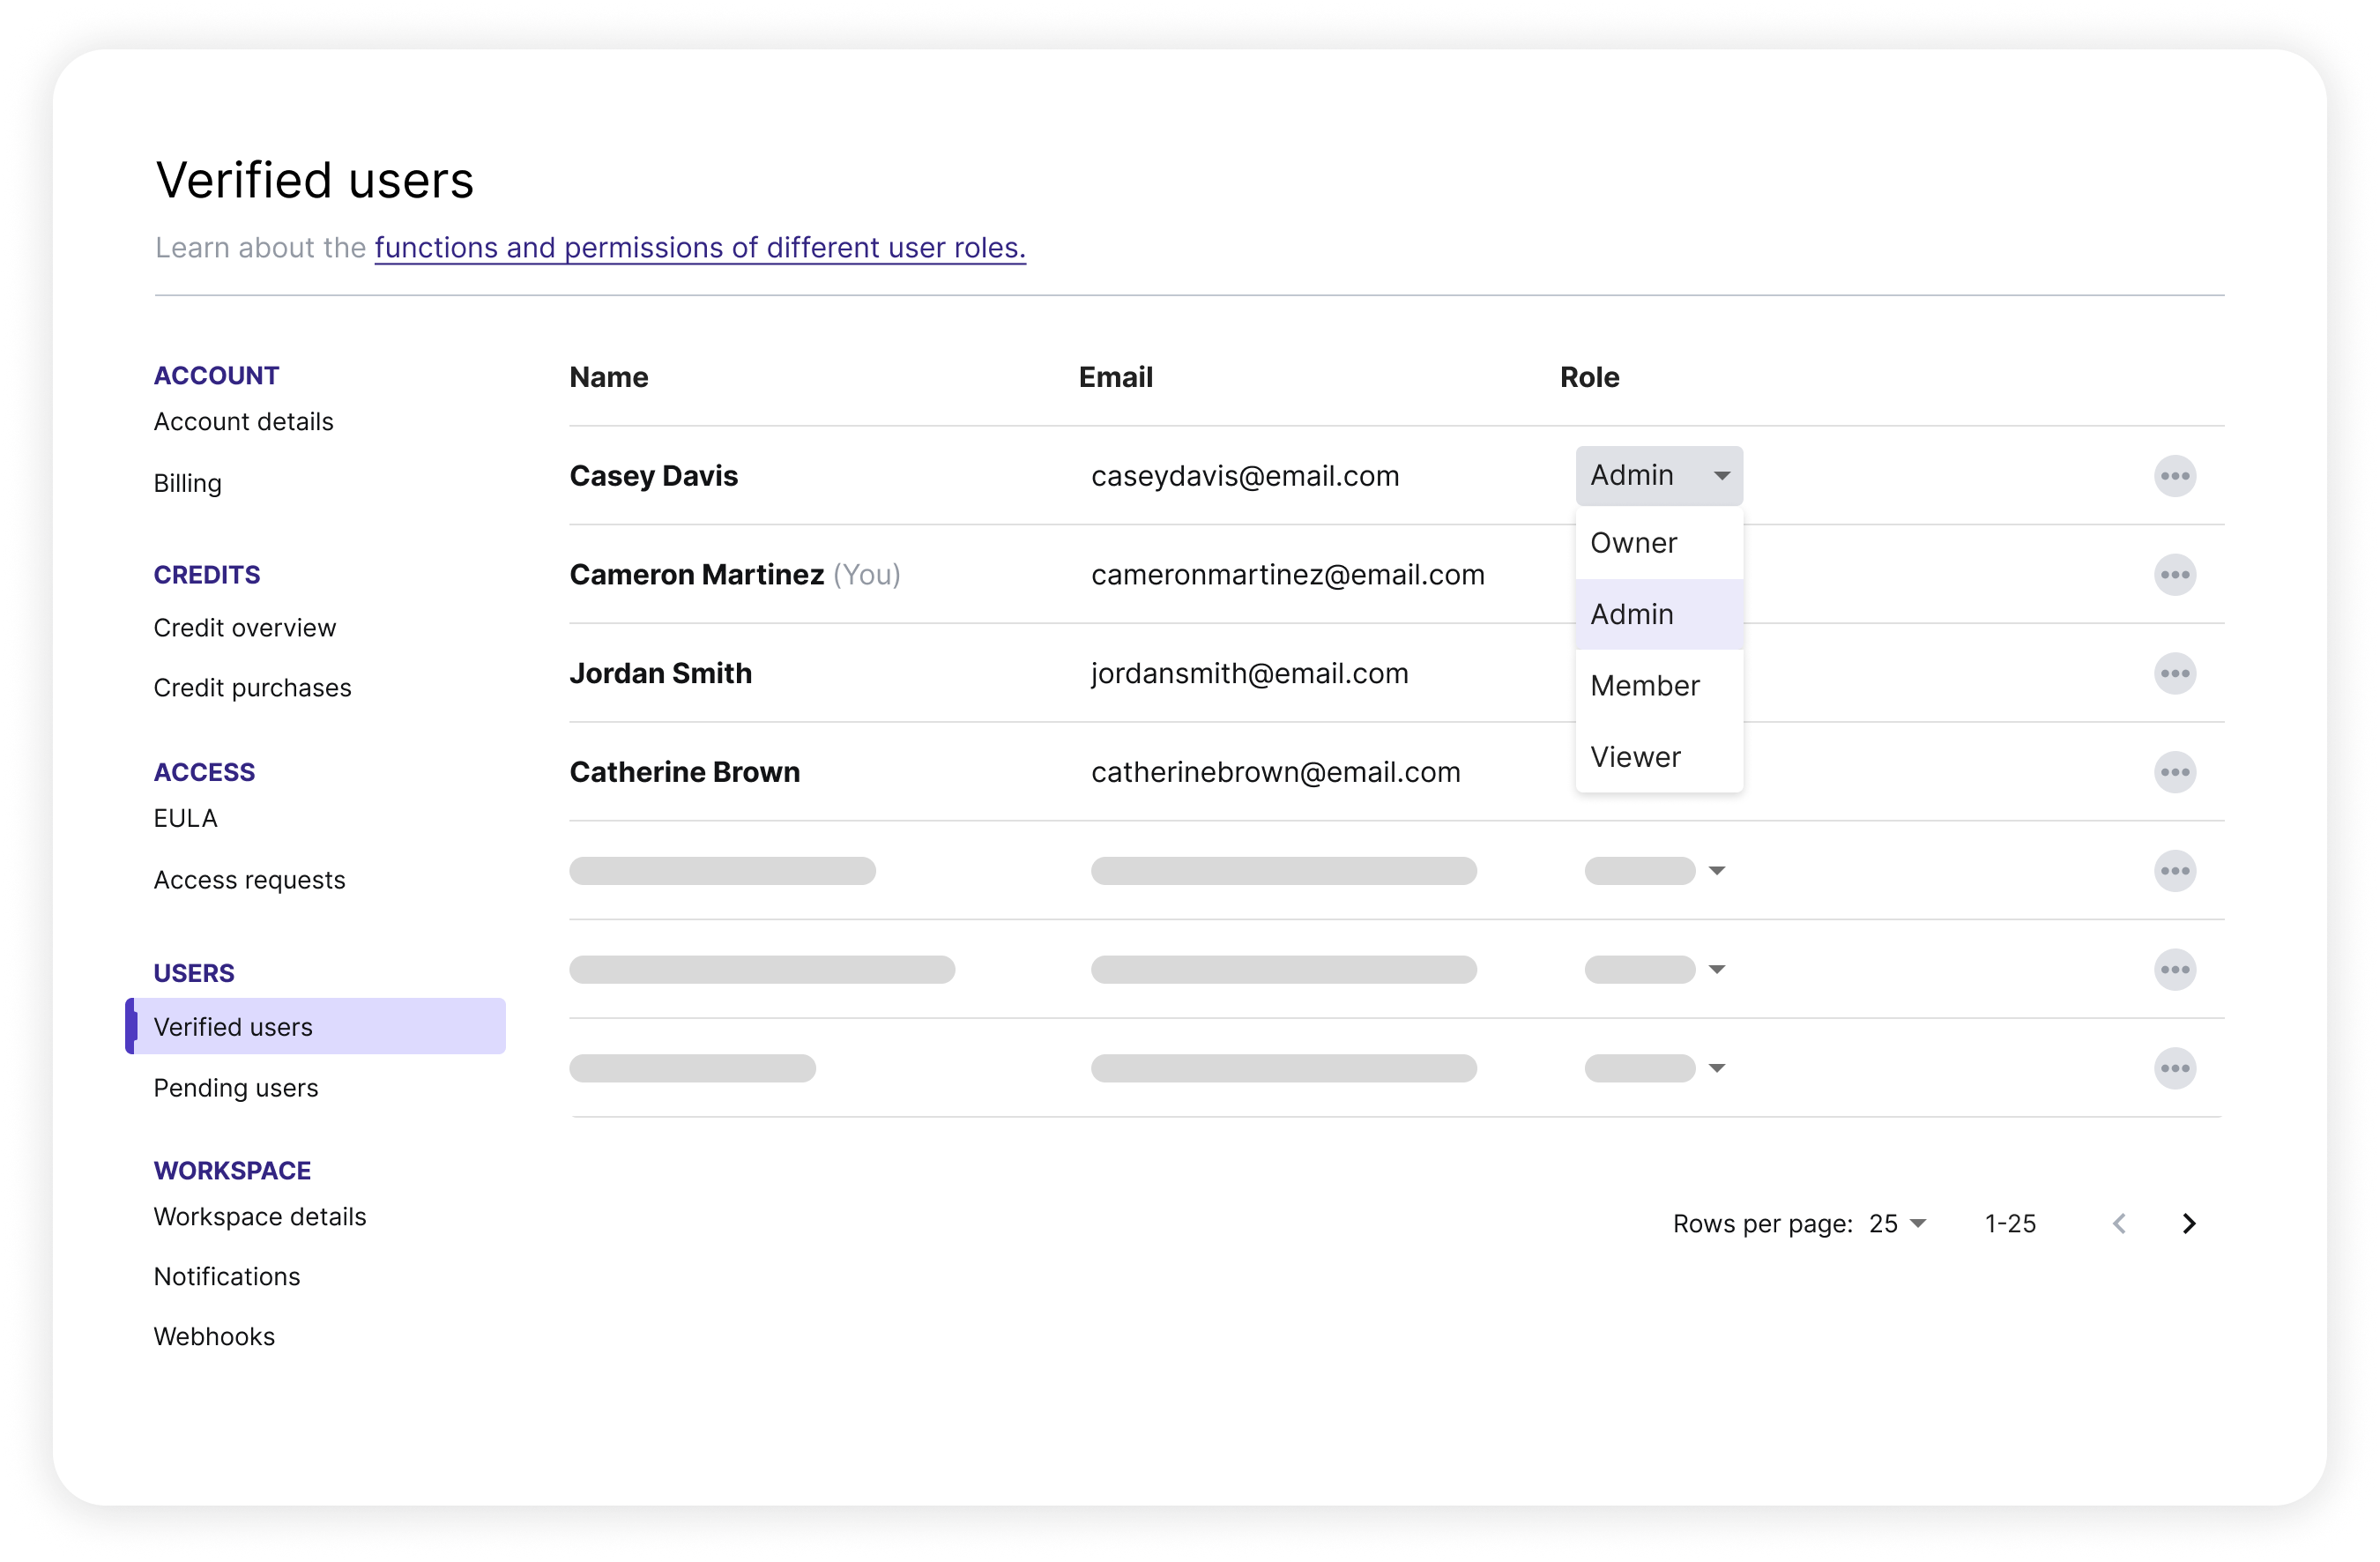The width and height of the screenshot is (2380, 1562).
Task: Open more options on the first loading row
Action: click(x=2175, y=871)
